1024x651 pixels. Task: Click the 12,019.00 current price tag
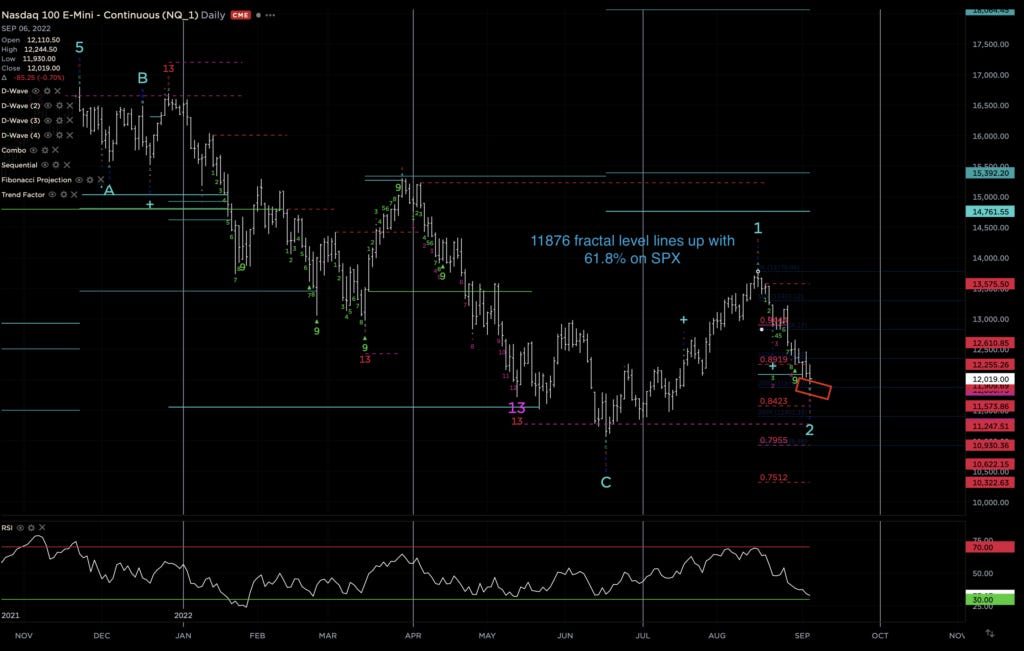[x=990, y=379]
